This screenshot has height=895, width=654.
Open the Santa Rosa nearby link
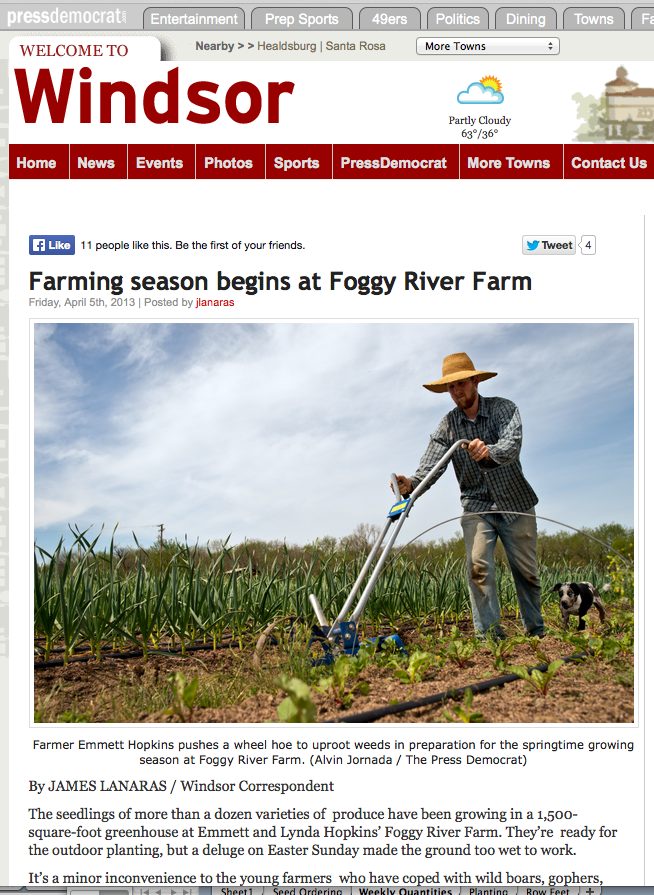point(356,46)
